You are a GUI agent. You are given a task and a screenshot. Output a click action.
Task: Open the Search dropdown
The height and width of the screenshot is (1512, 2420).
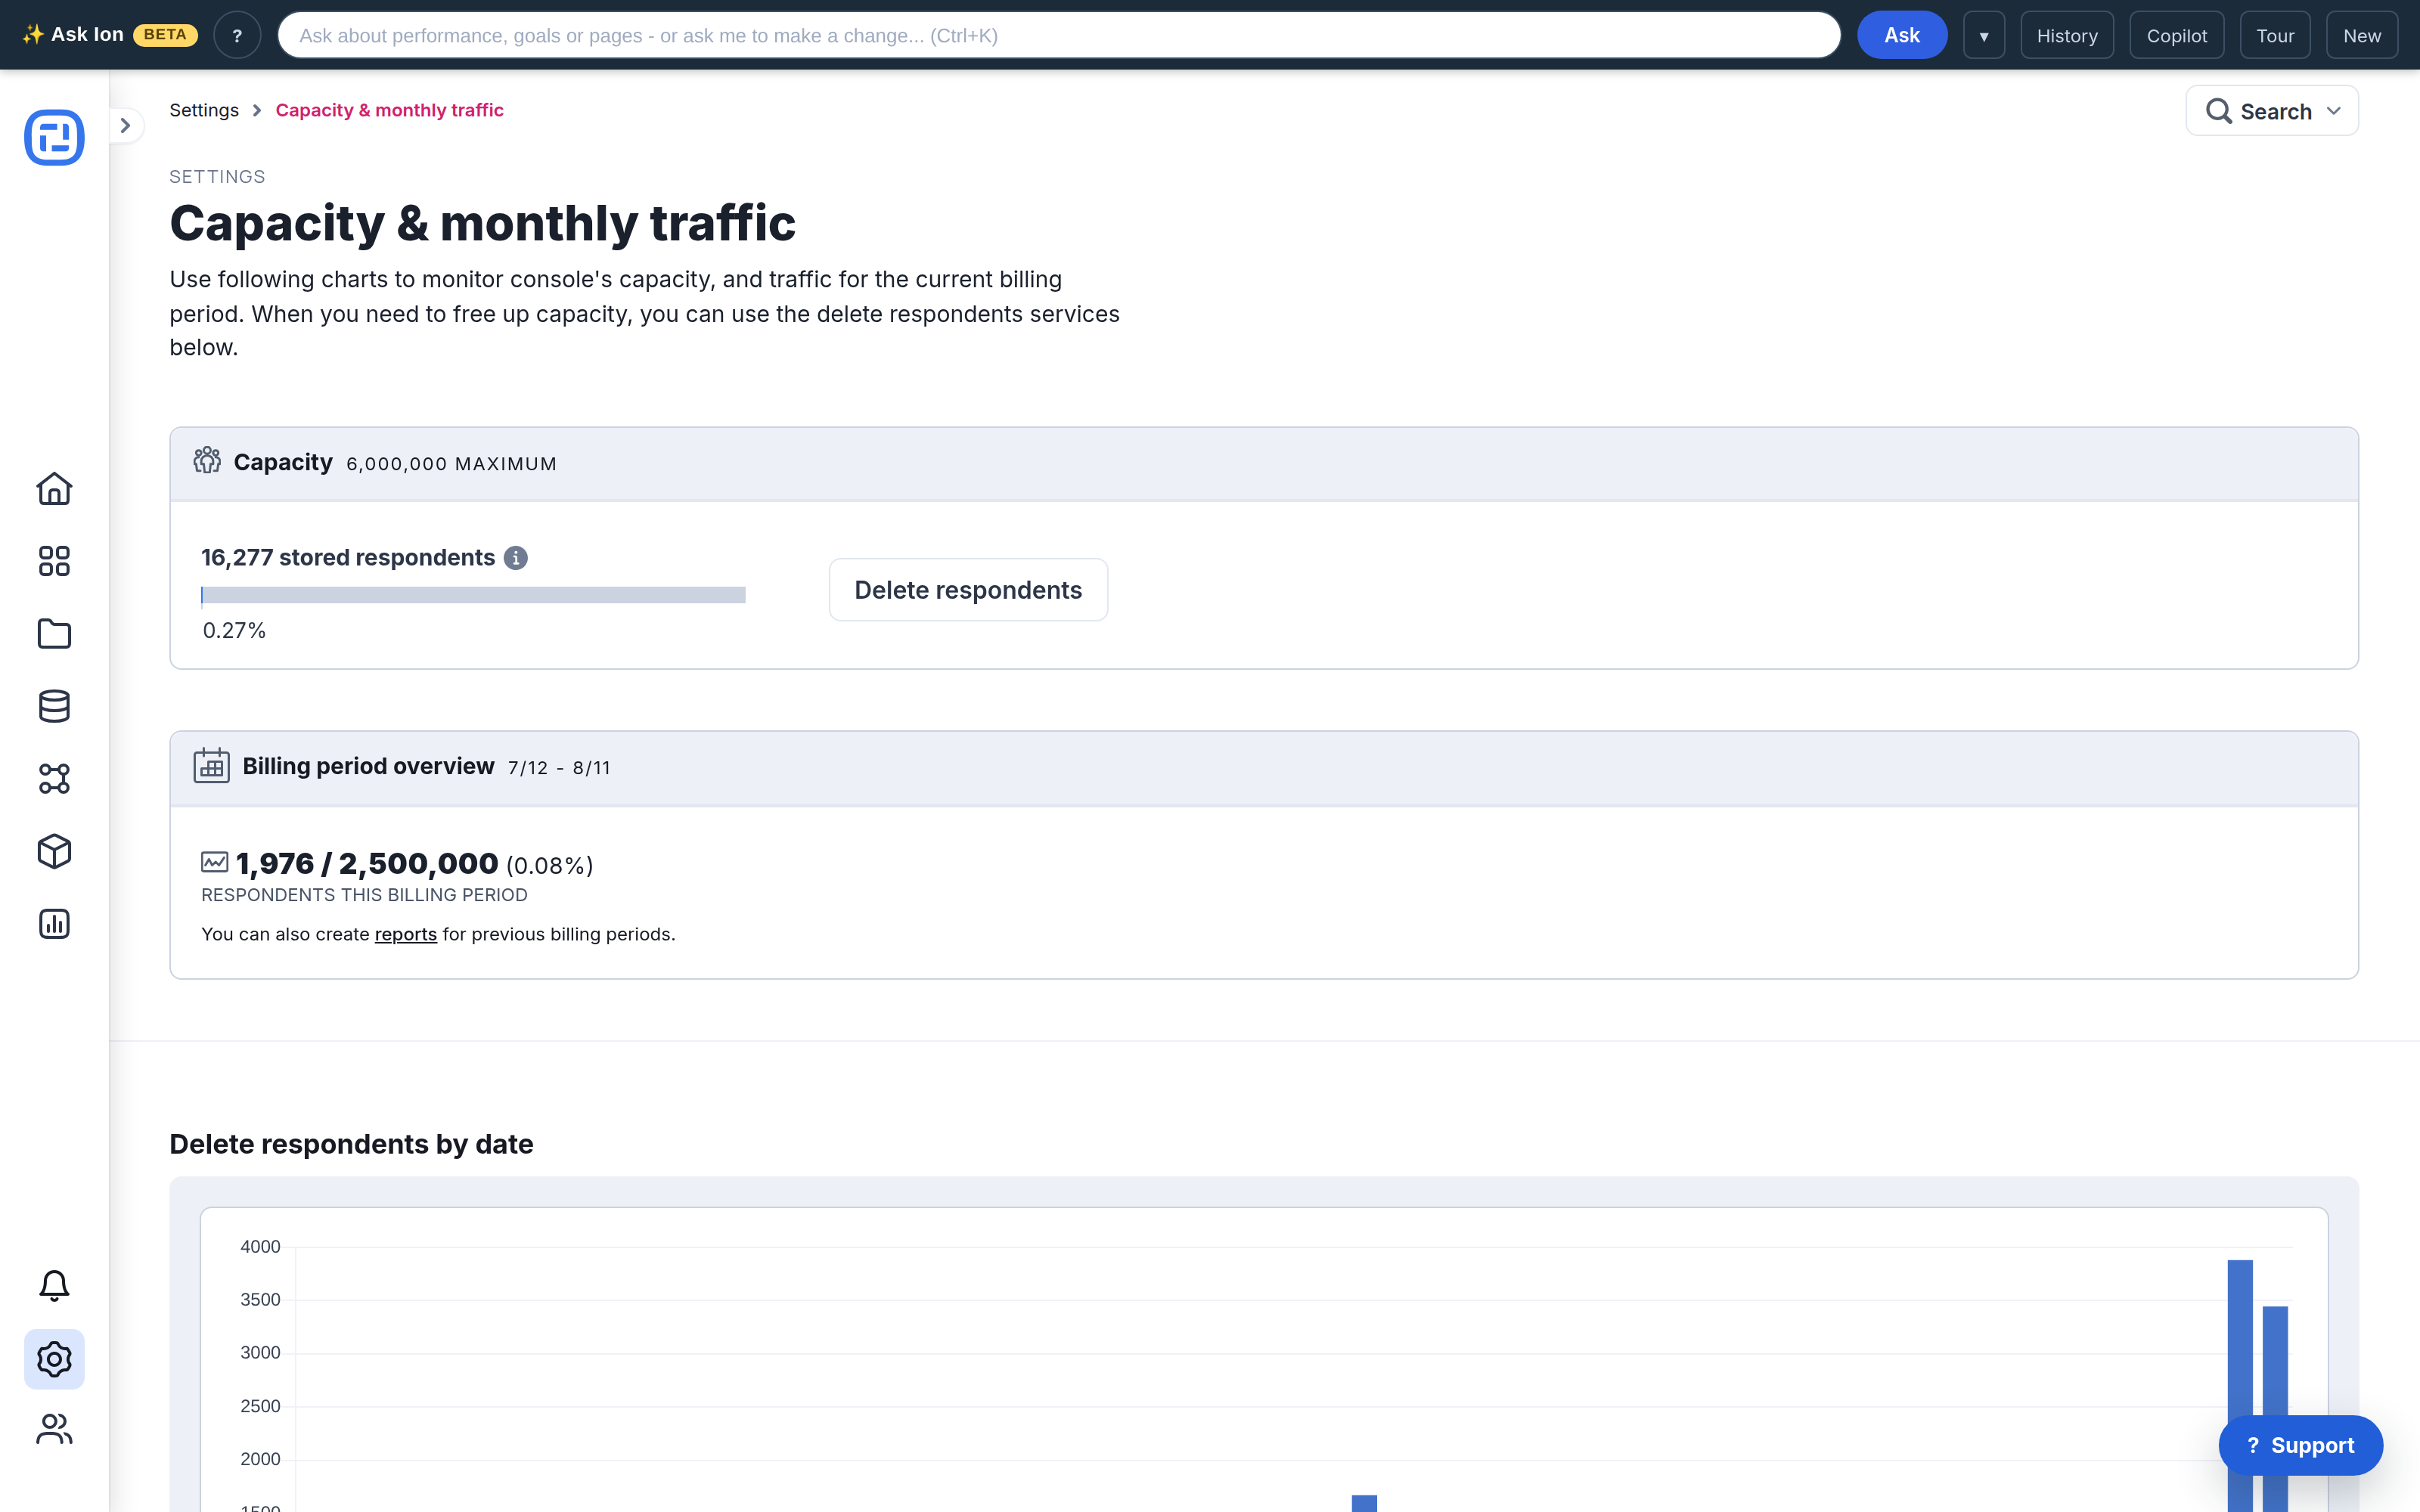click(2272, 111)
